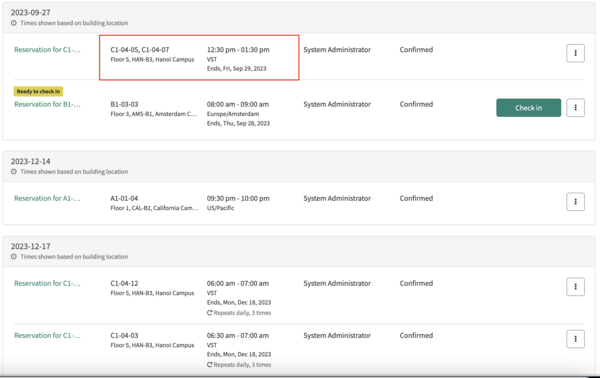Click the Europe/Amsterdam timezone text
The image size is (600, 378).
click(x=233, y=114)
